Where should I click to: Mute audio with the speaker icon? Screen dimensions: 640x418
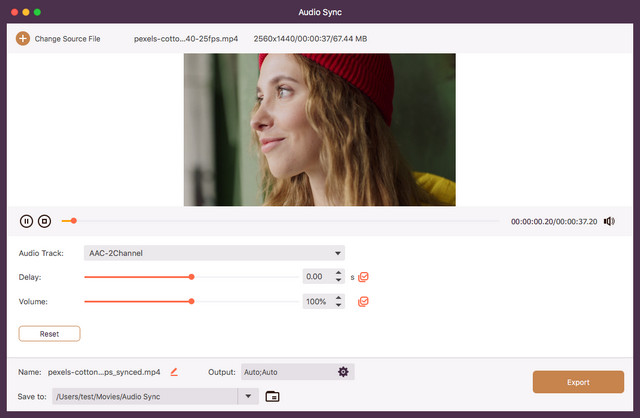[x=609, y=221]
